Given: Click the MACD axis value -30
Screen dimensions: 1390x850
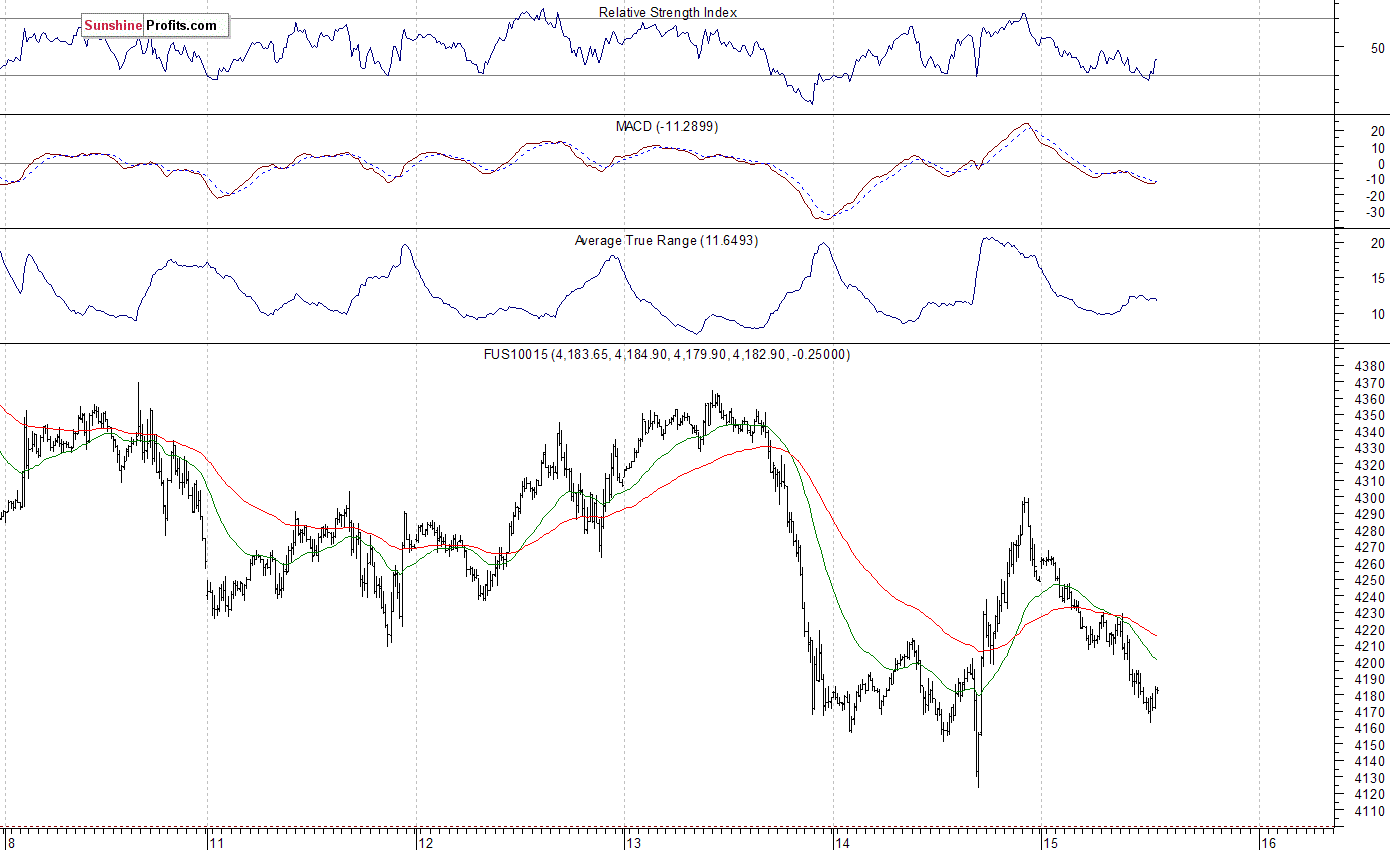Looking at the screenshot, I should 1374,212.
